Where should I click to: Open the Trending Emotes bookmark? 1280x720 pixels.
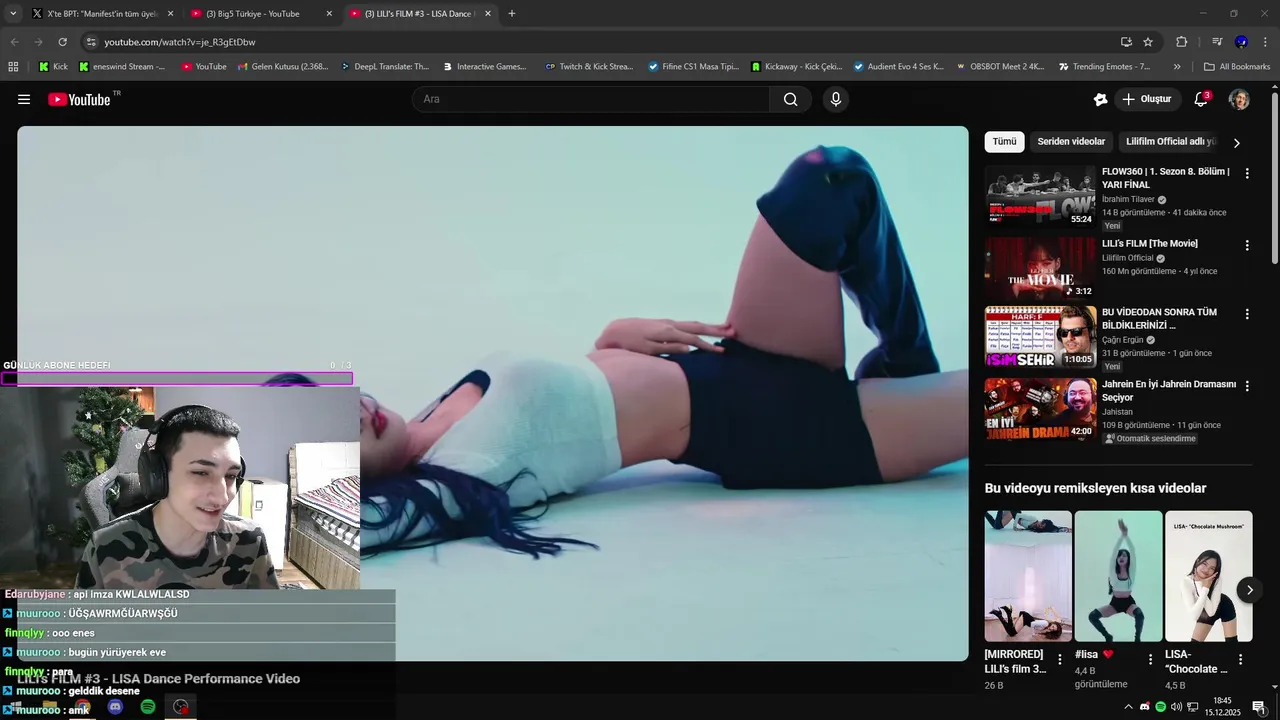[1104, 67]
